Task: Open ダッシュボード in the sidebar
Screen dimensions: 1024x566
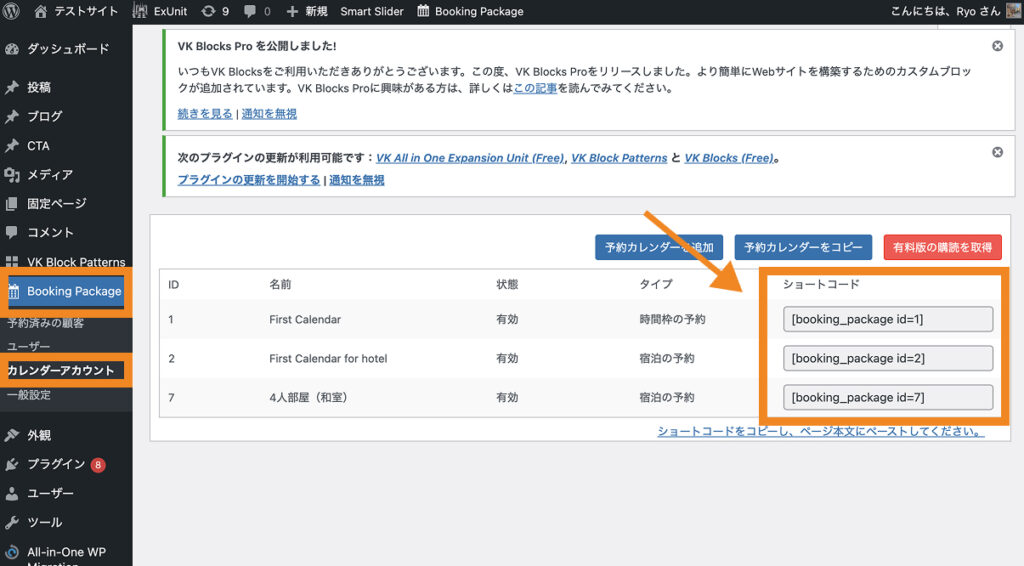Action: pos(67,49)
